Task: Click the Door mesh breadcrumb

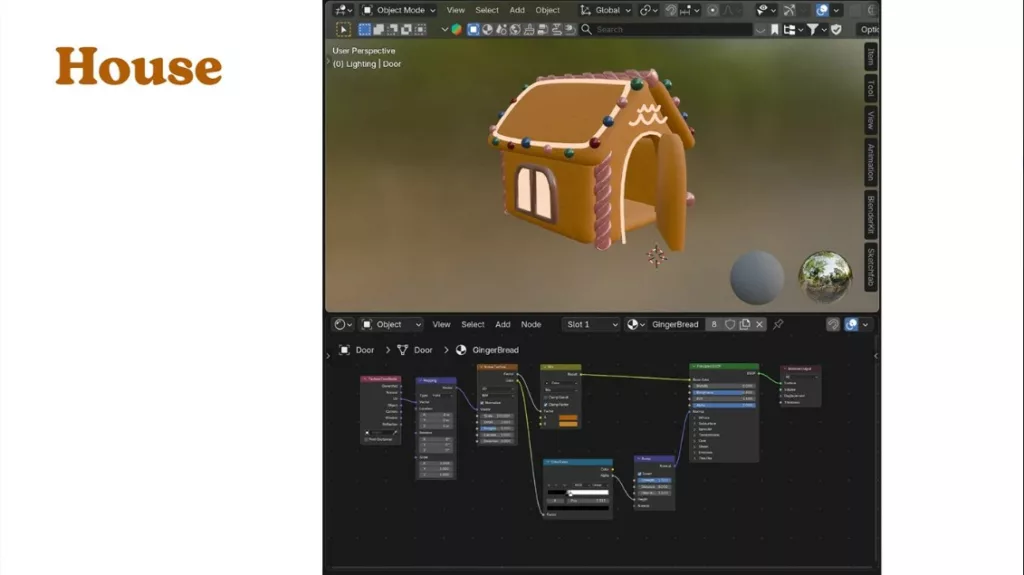Action: click(415, 350)
